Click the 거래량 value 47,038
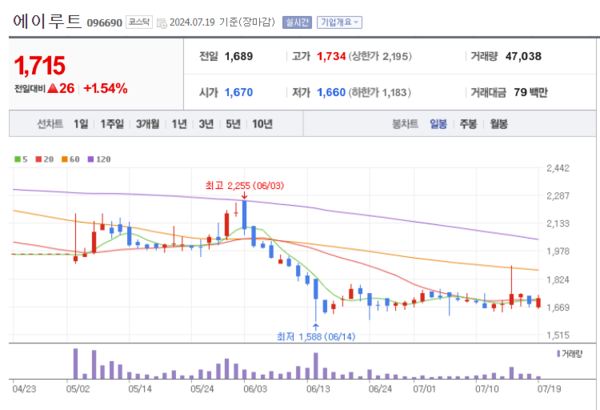 [523, 56]
